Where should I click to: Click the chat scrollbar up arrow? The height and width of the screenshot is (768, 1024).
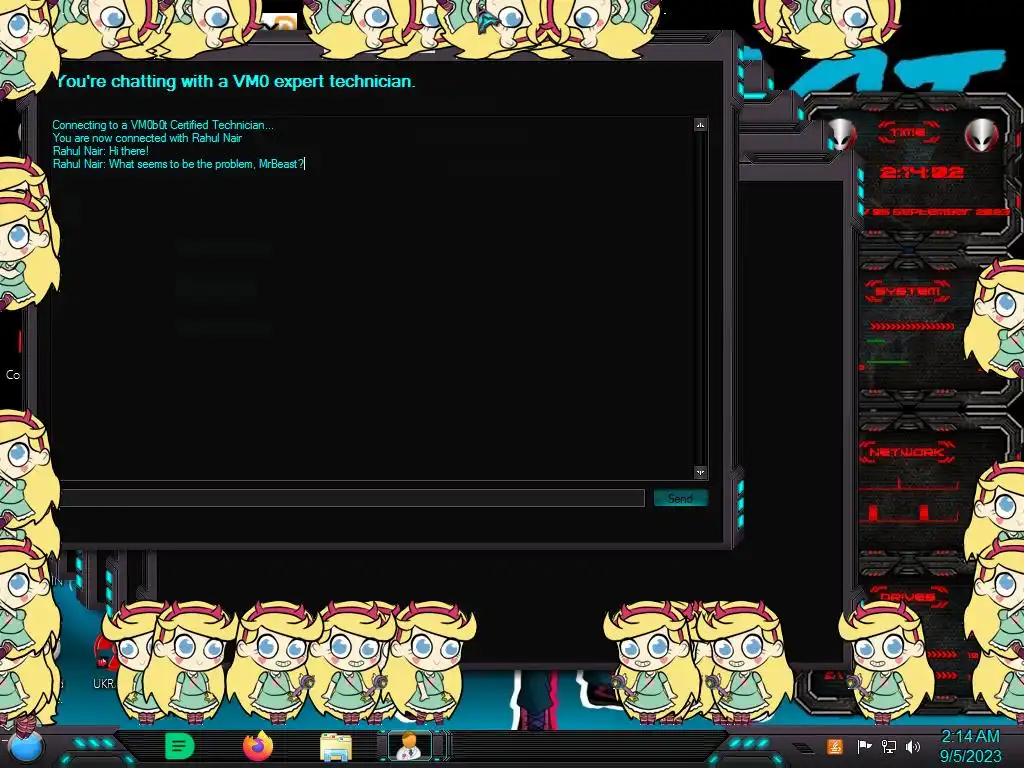(x=700, y=125)
